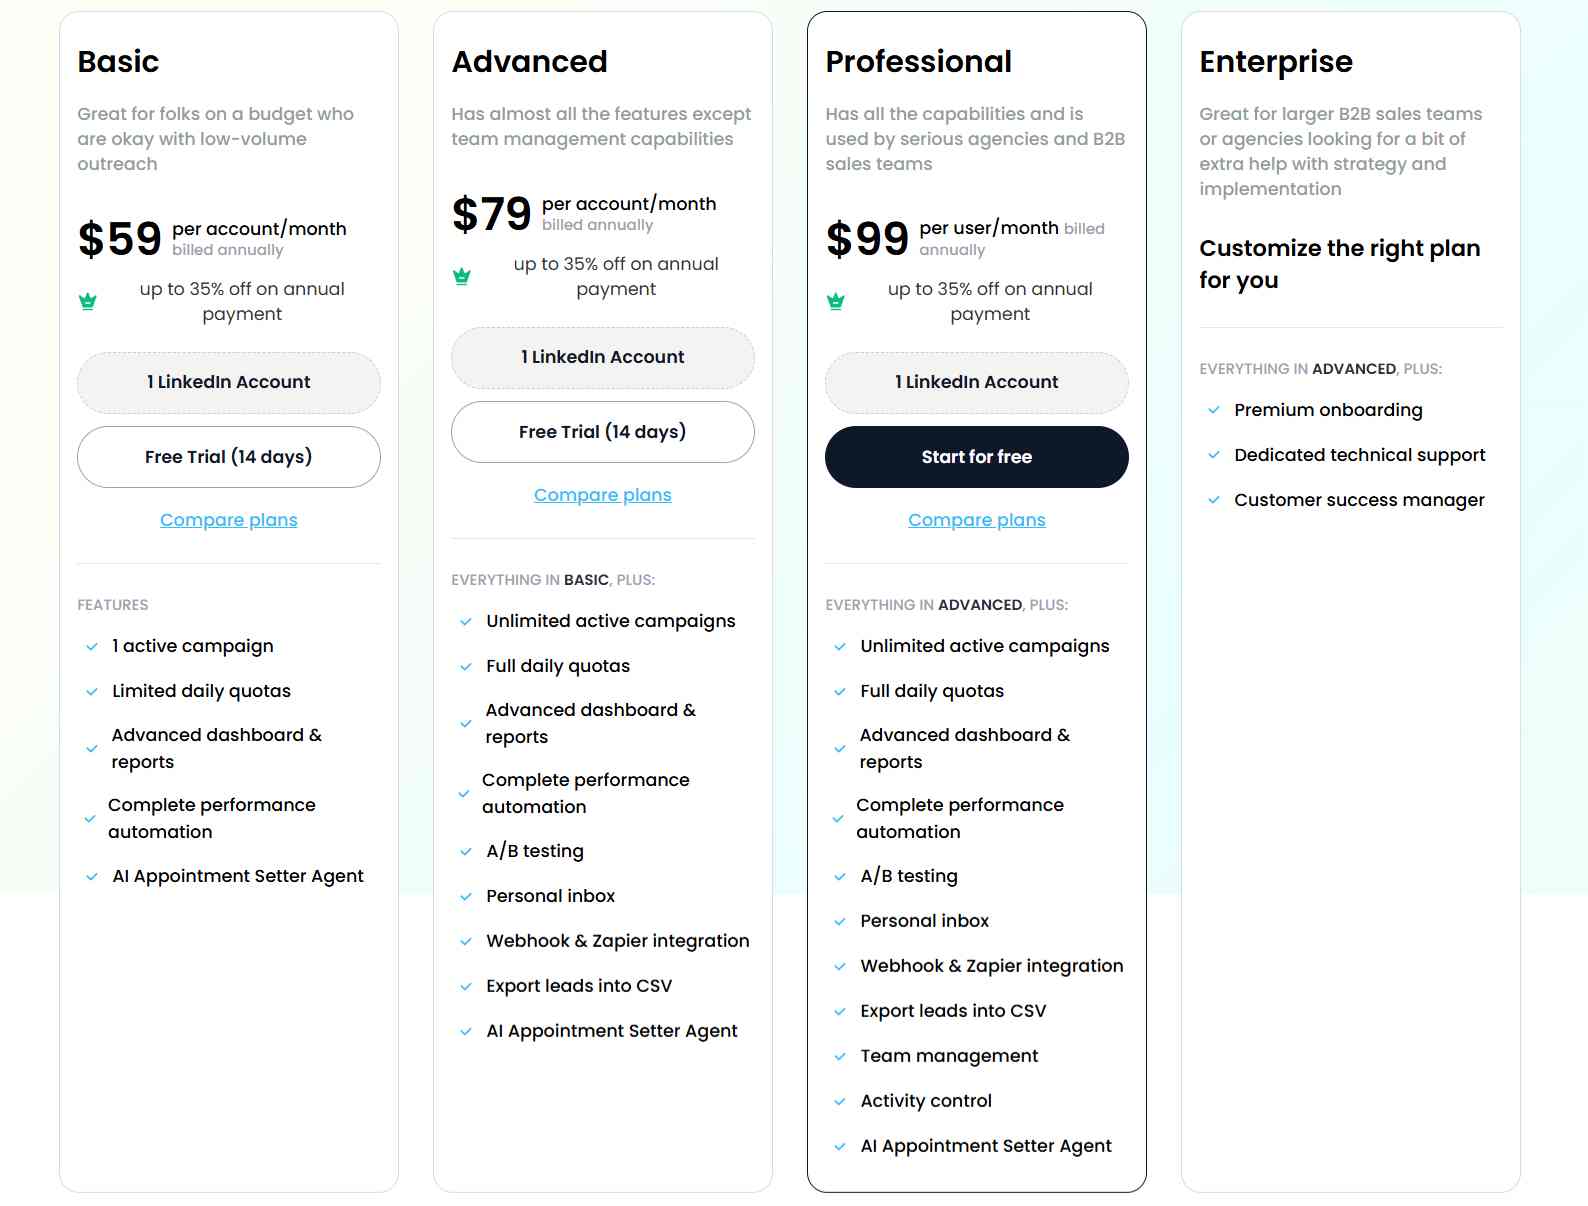Image resolution: width=1588 pixels, height=1206 pixels.
Task: Click the "1 LinkedIn Account" pill on Basic
Action: tap(228, 382)
